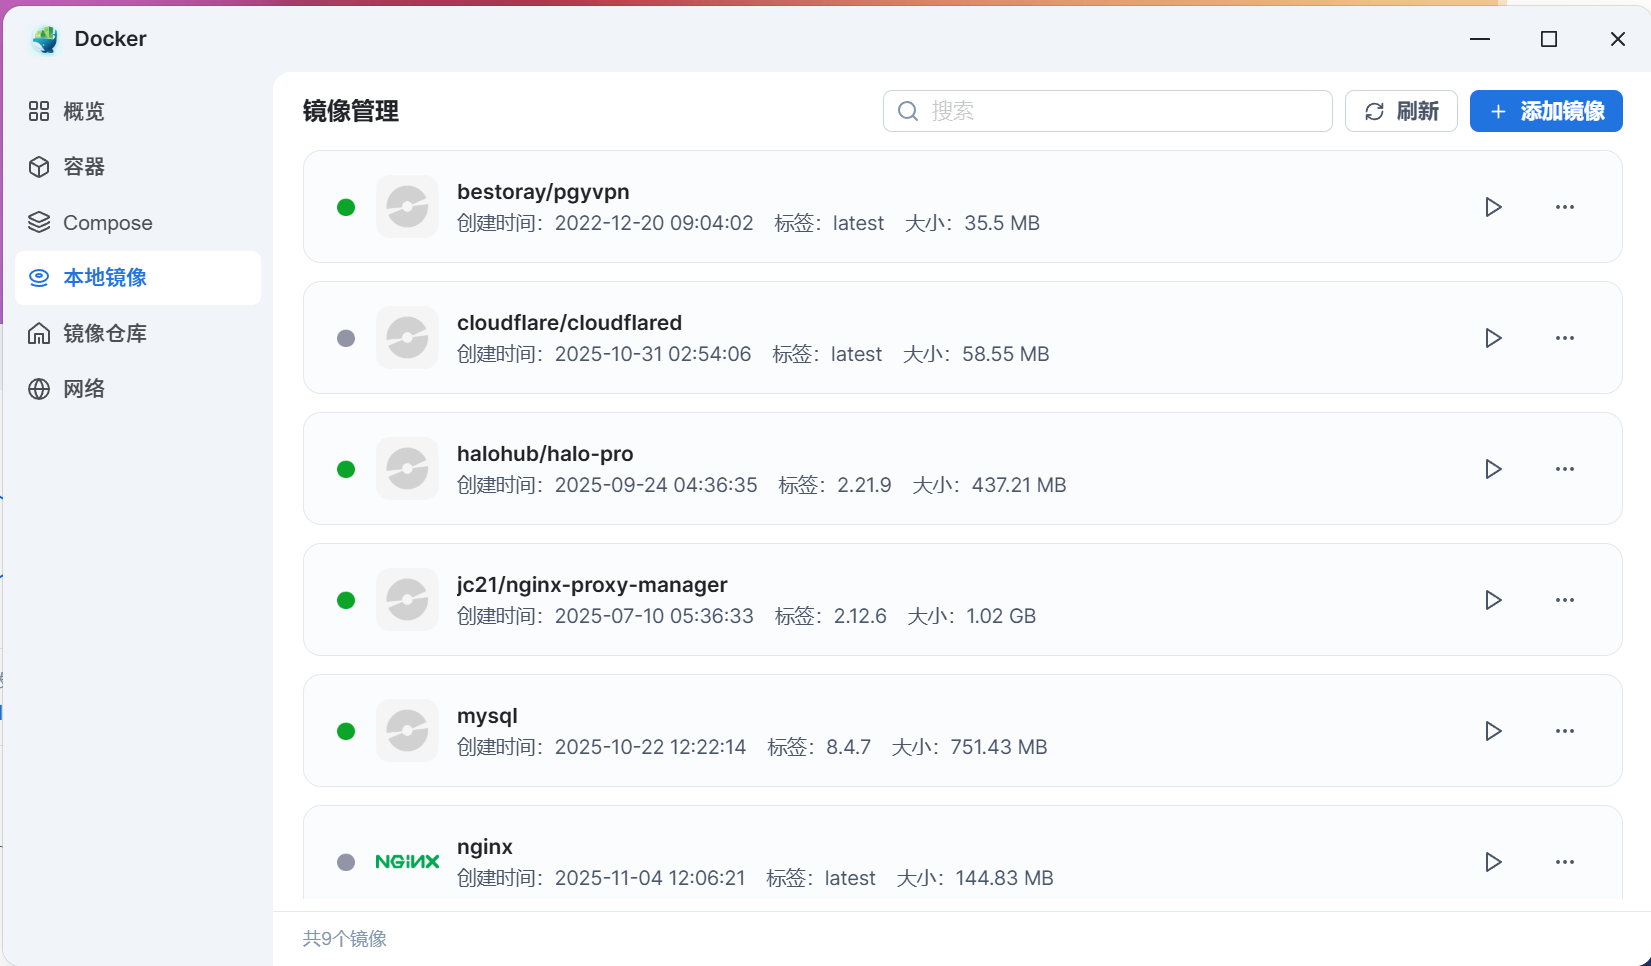Click play icon for cloudflare/cloudflared
This screenshot has width=1651, height=966.
tap(1493, 338)
